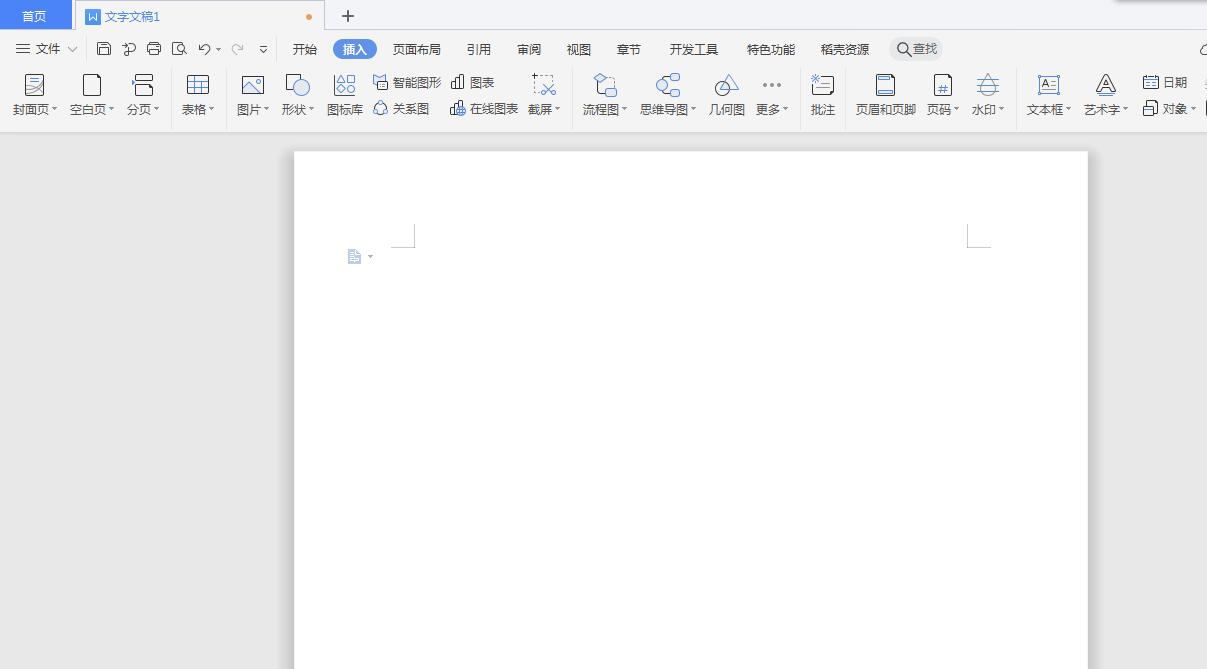Open the Watermark (水印) dropdown
Screen dimensions: 1207x669
coord(1003,109)
